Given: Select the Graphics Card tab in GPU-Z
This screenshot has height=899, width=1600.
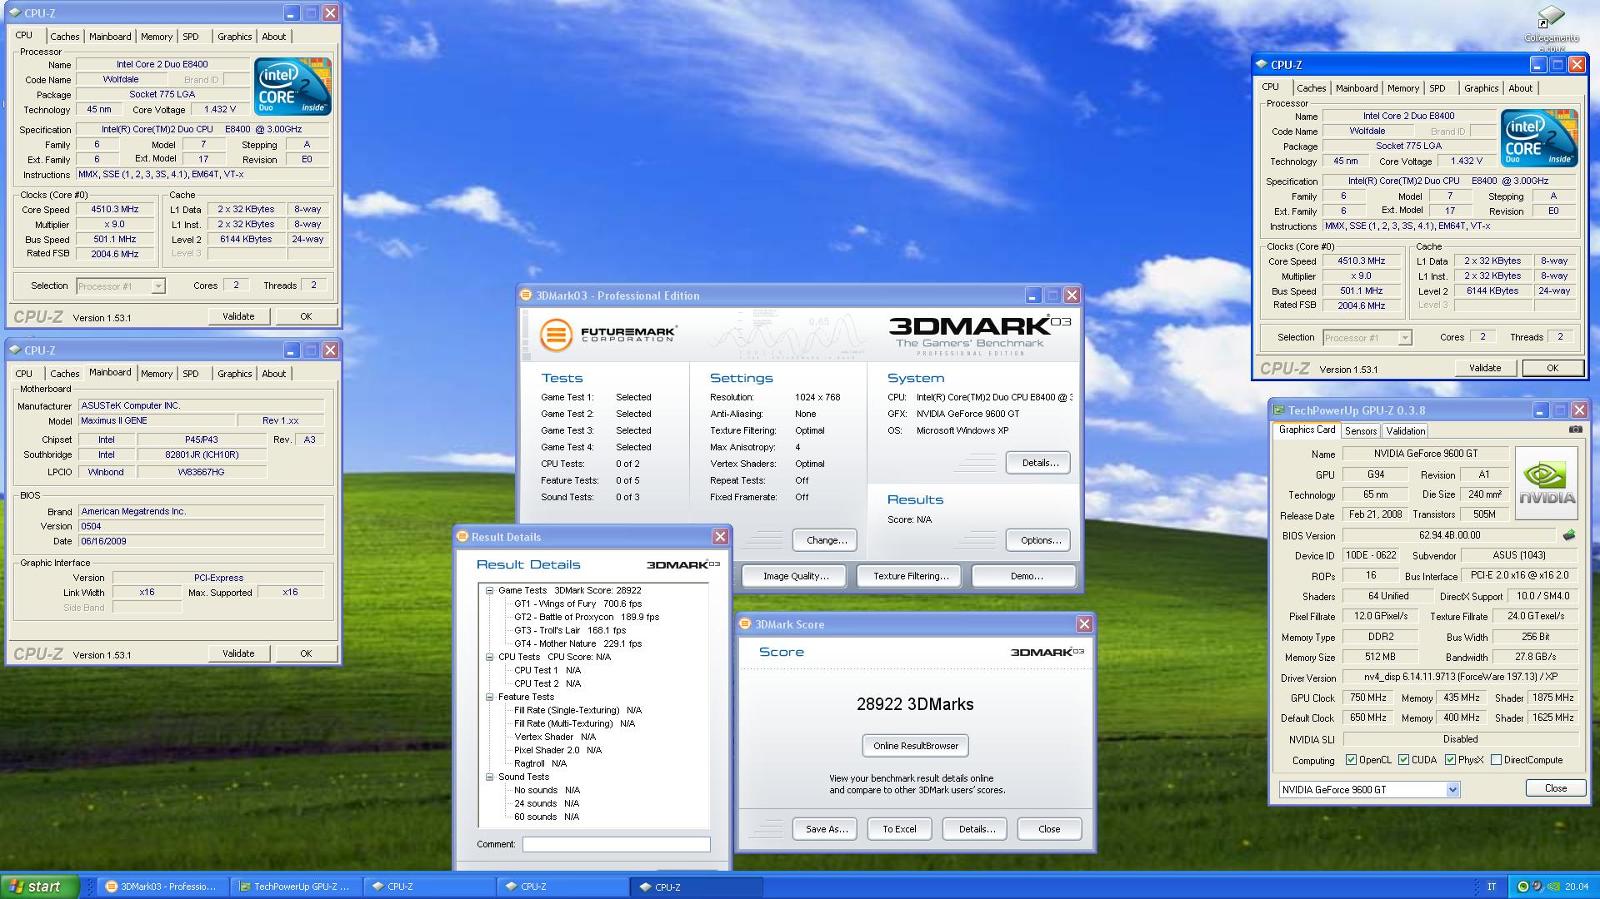Looking at the screenshot, I should point(1307,430).
